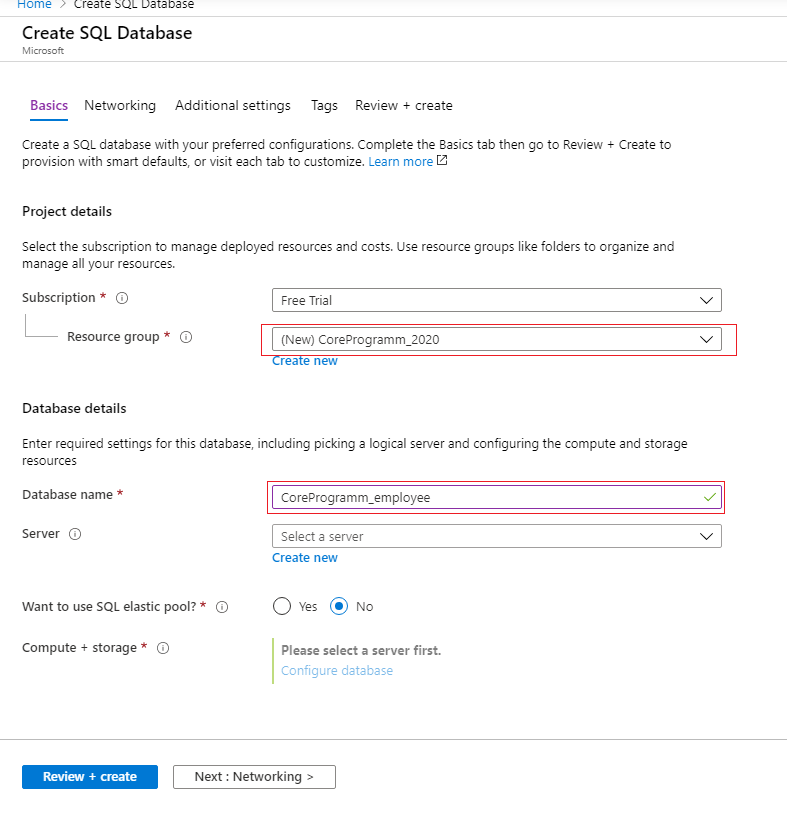
Task: Click the external link icon beside Learn more
Action: [x=442, y=161]
